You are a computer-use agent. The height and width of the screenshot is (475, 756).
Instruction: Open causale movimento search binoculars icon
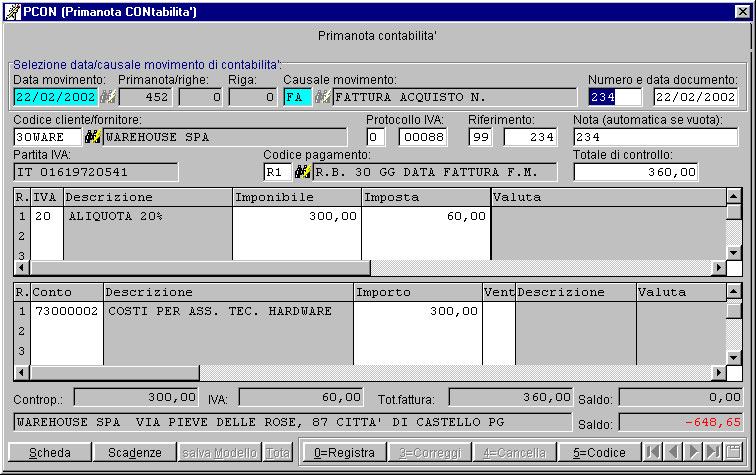tap(322, 97)
